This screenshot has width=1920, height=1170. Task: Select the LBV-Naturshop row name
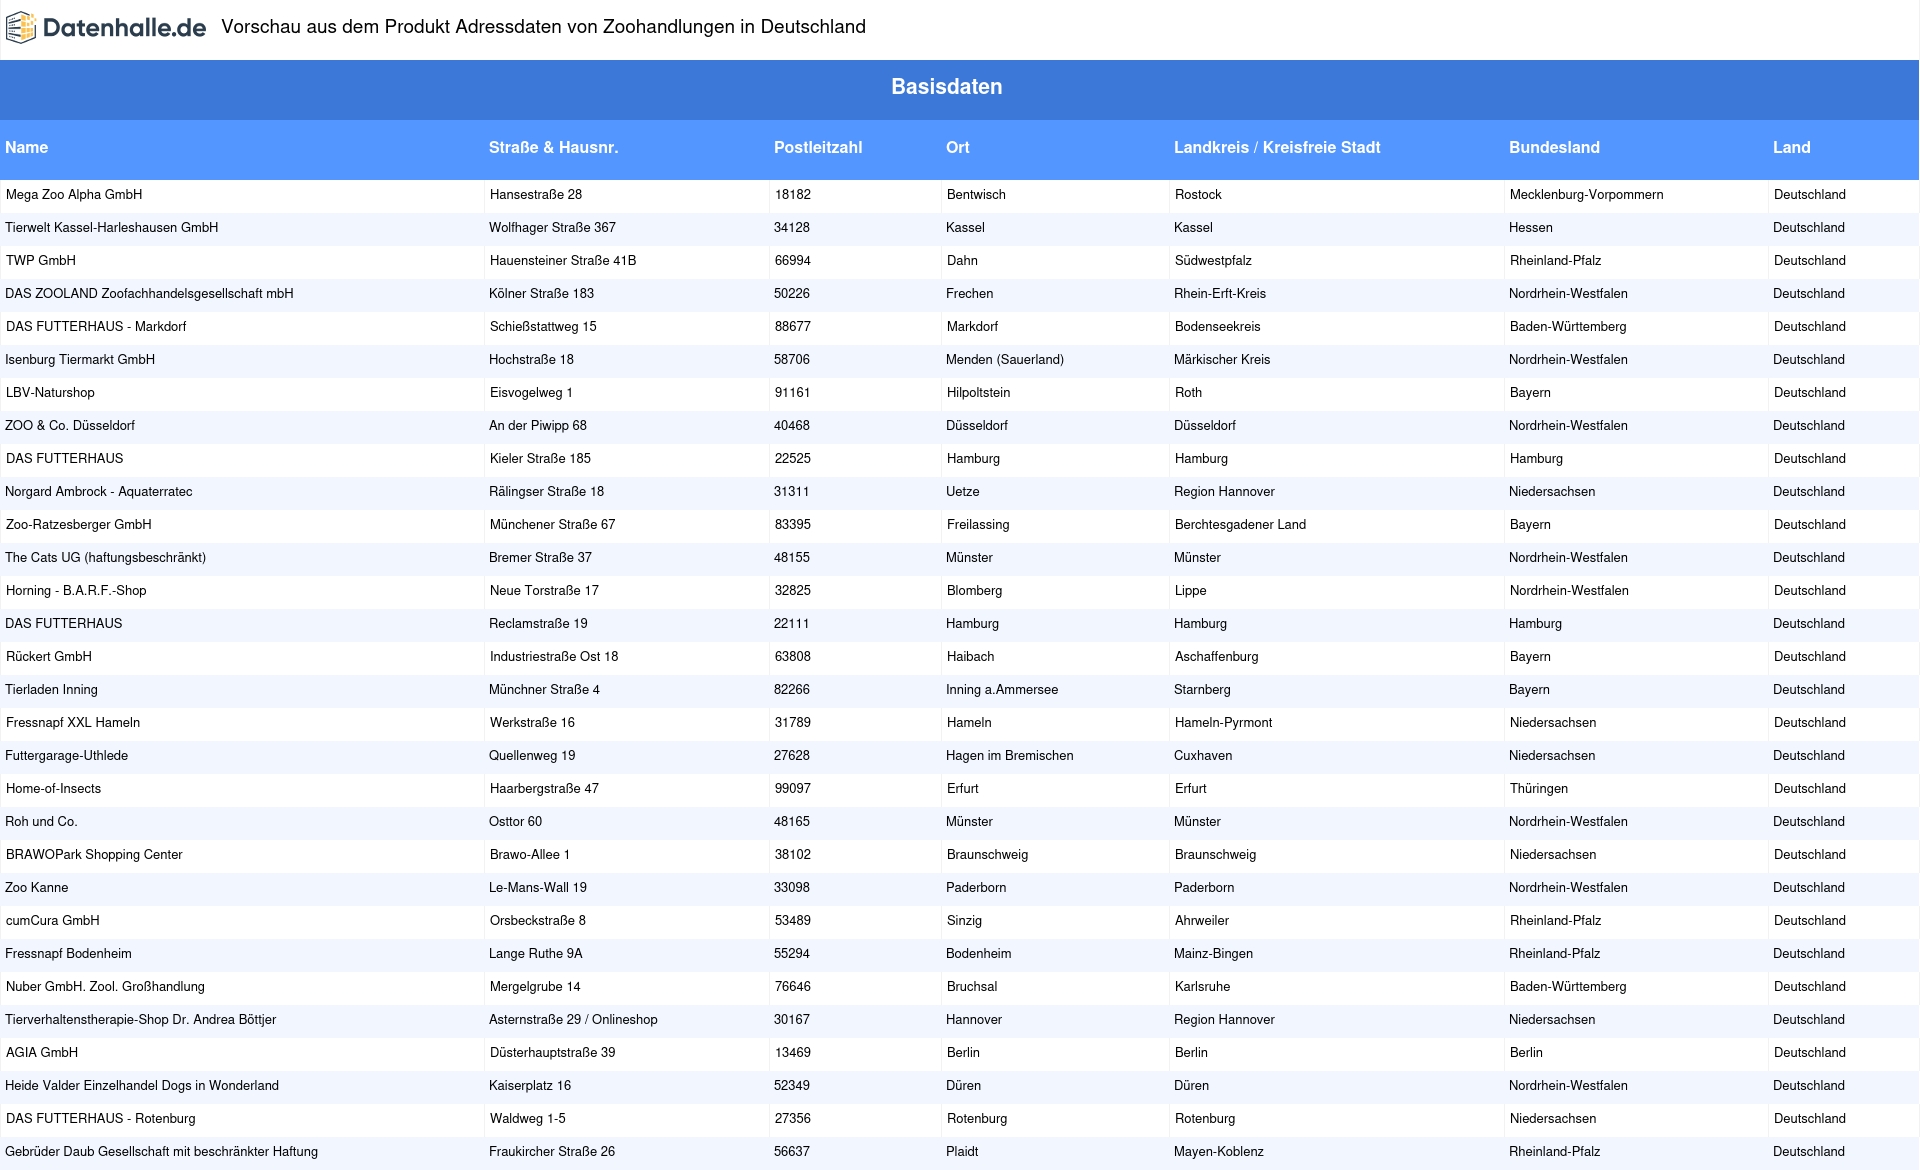(50, 393)
